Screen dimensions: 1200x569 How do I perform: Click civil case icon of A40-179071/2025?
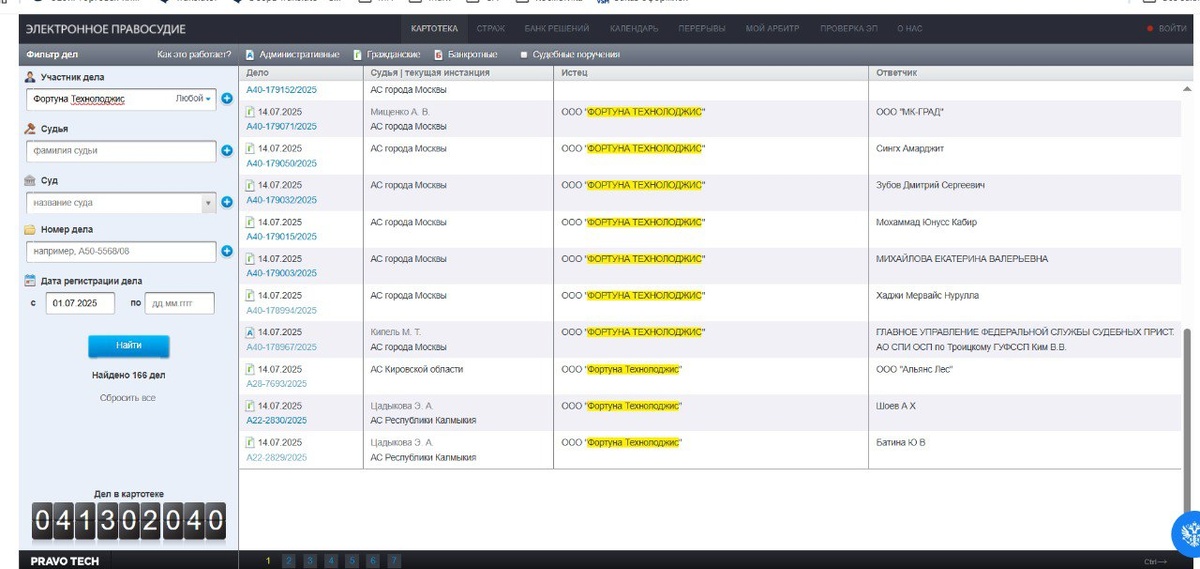pyautogui.click(x=251, y=112)
